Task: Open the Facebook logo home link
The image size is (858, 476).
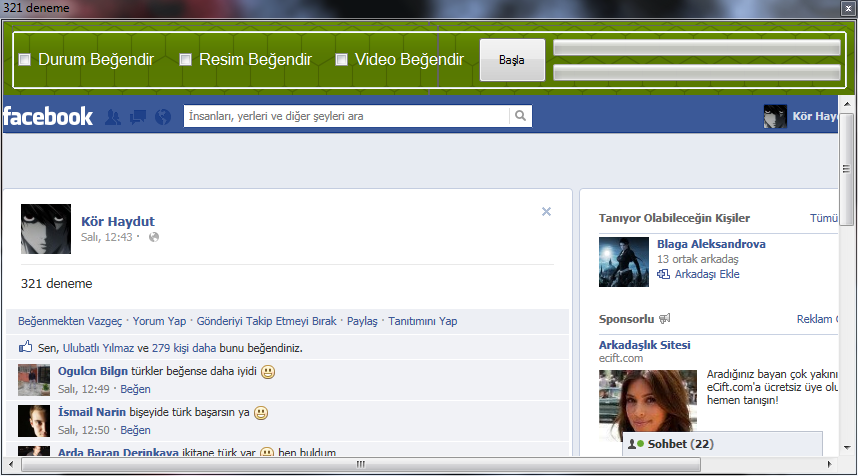Action: coord(48,116)
